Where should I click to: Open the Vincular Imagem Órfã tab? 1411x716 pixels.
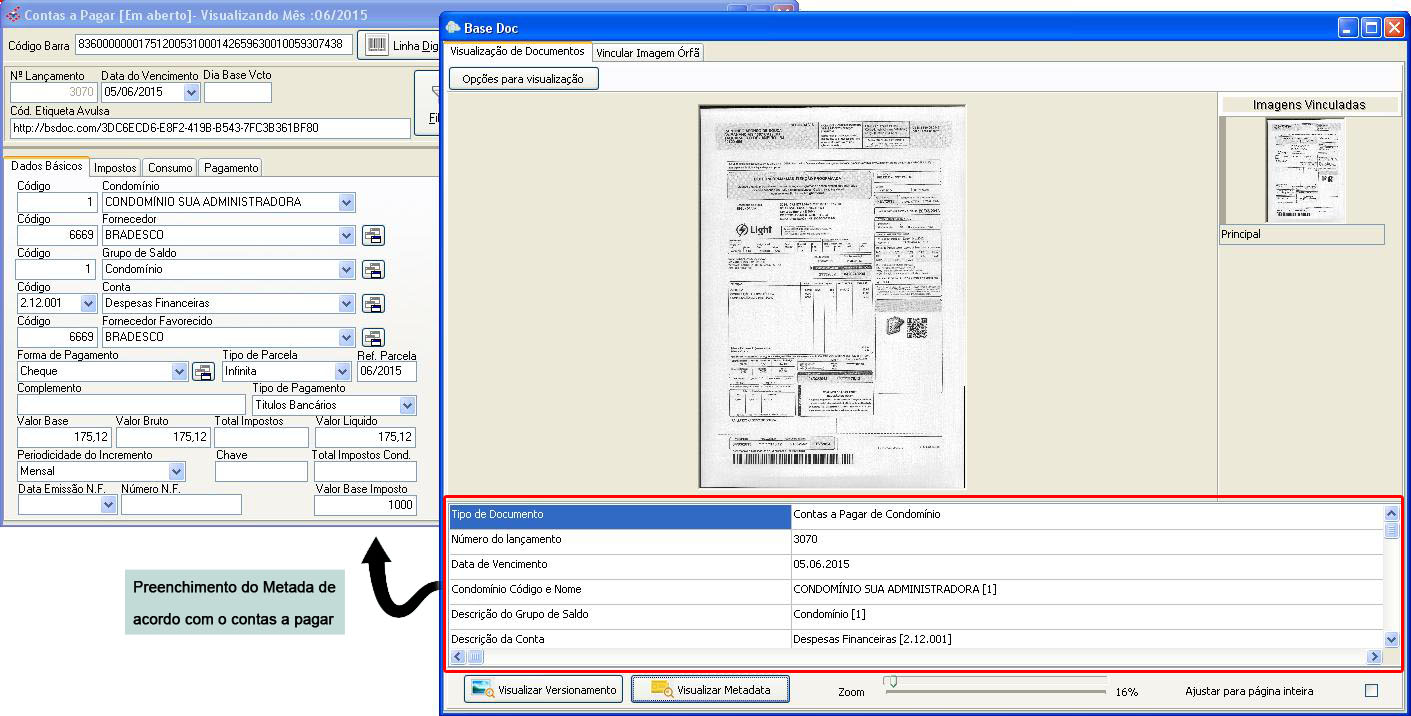tap(648, 53)
